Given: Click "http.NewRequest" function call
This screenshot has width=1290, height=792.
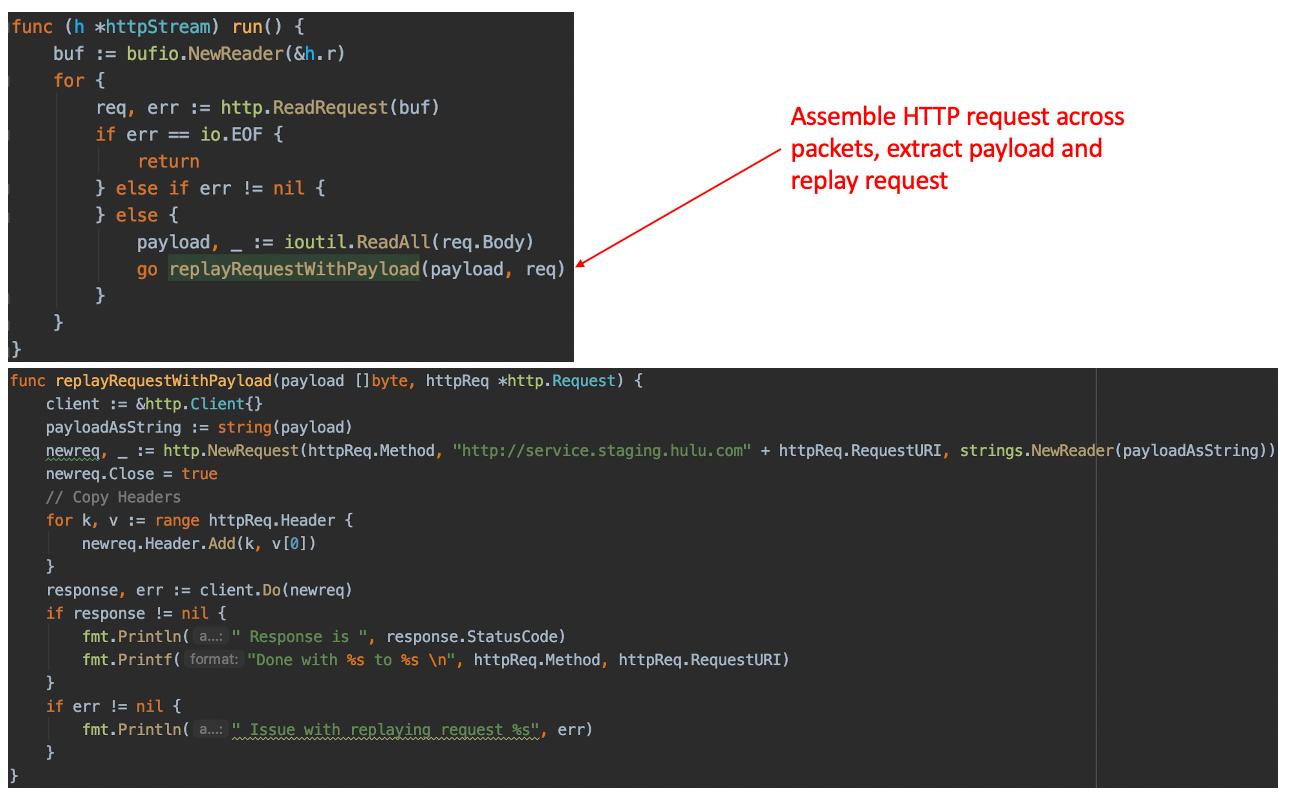Looking at the screenshot, I should click(231, 450).
